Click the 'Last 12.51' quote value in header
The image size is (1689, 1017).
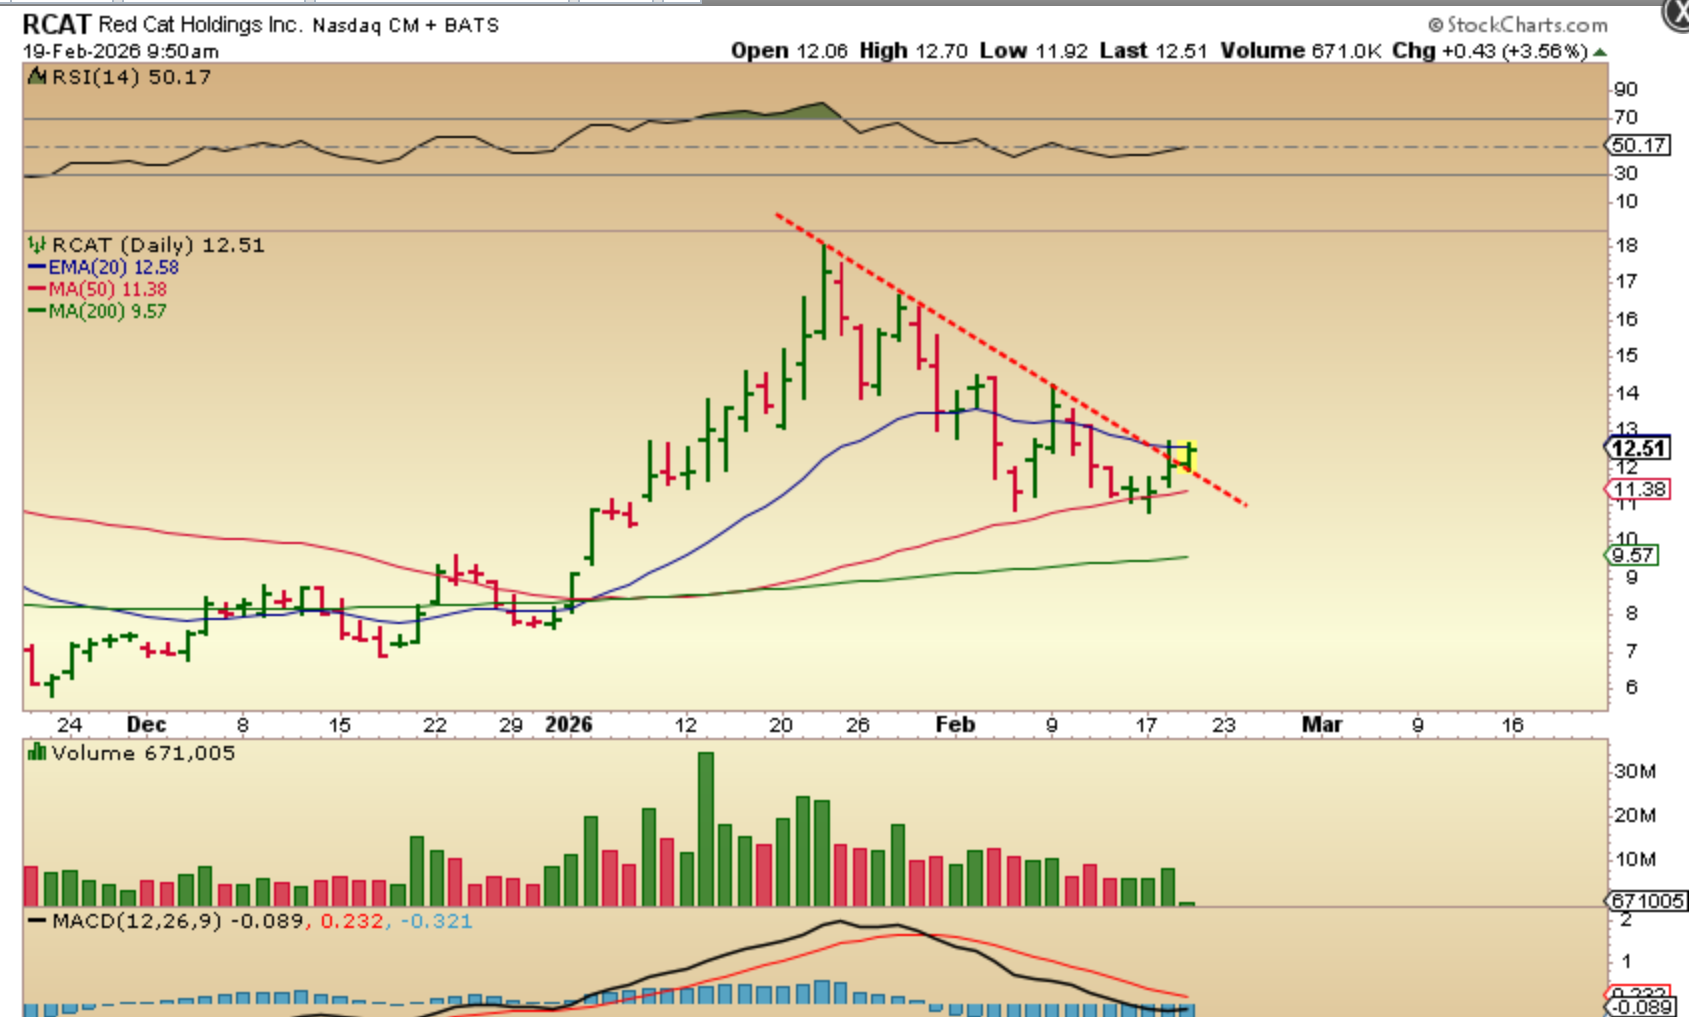click(x=1153, y=50)
